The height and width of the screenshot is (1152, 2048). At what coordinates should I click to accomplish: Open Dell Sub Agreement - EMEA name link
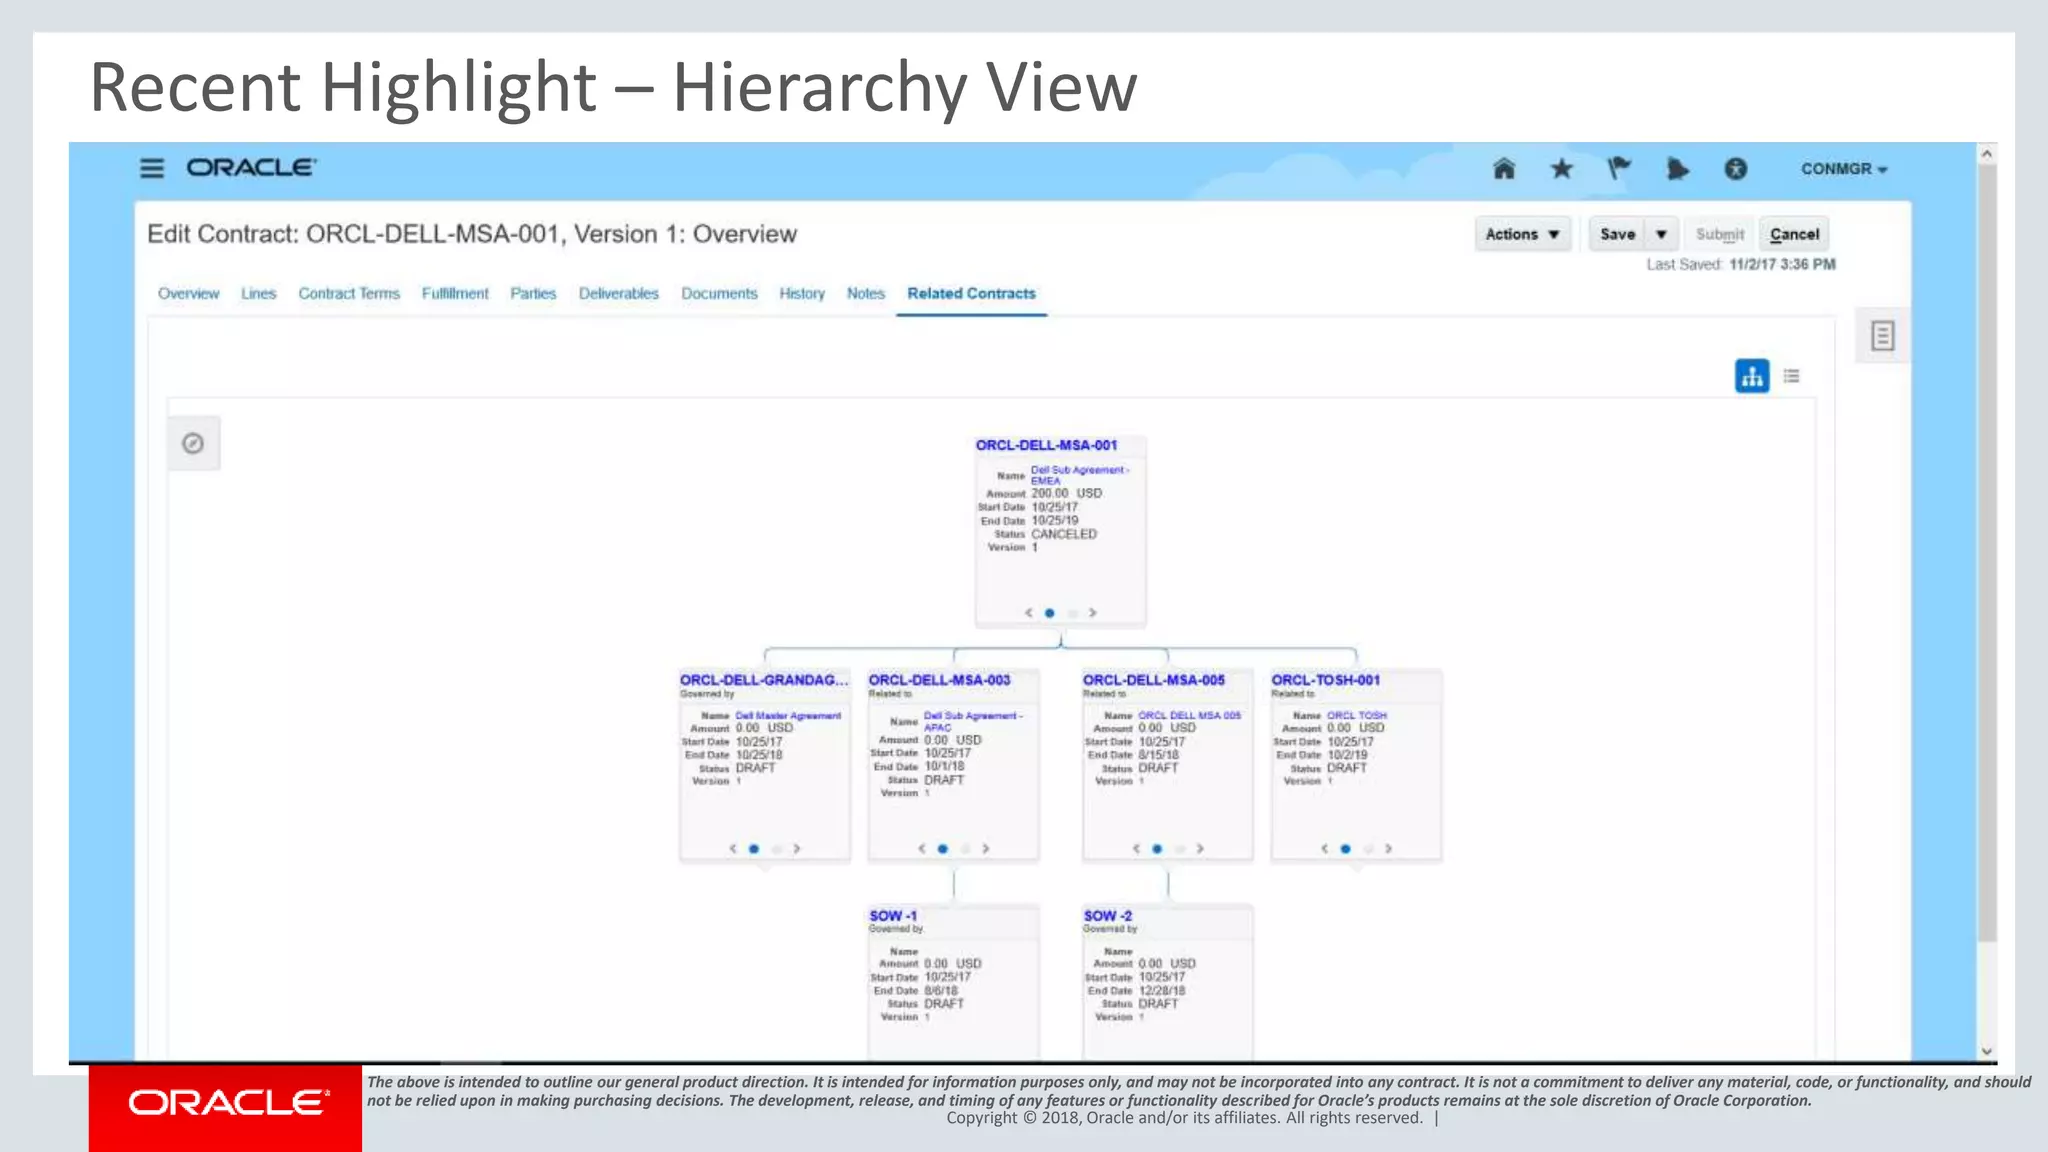[x=1080, y=475]
